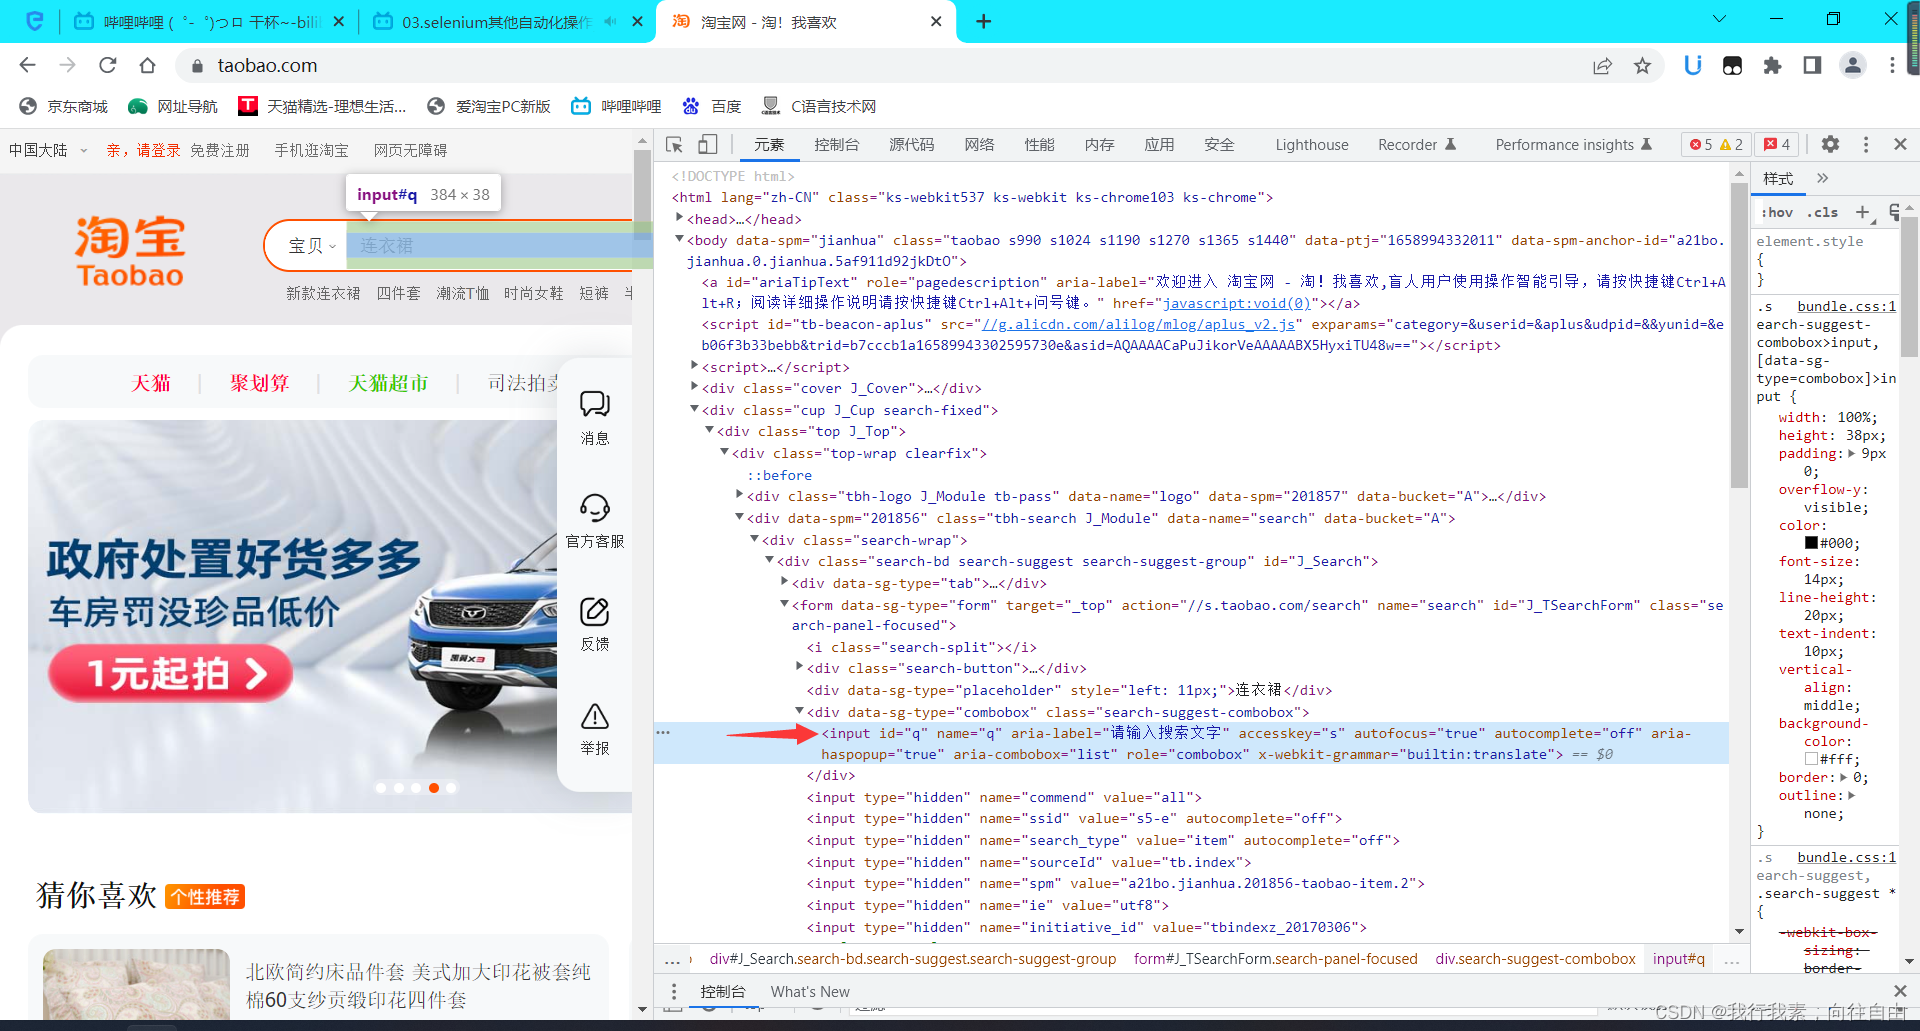This screenshot has width=1920, height=1031.
Task: Click the Taobao logo
Action: click(x=130, y=252)
